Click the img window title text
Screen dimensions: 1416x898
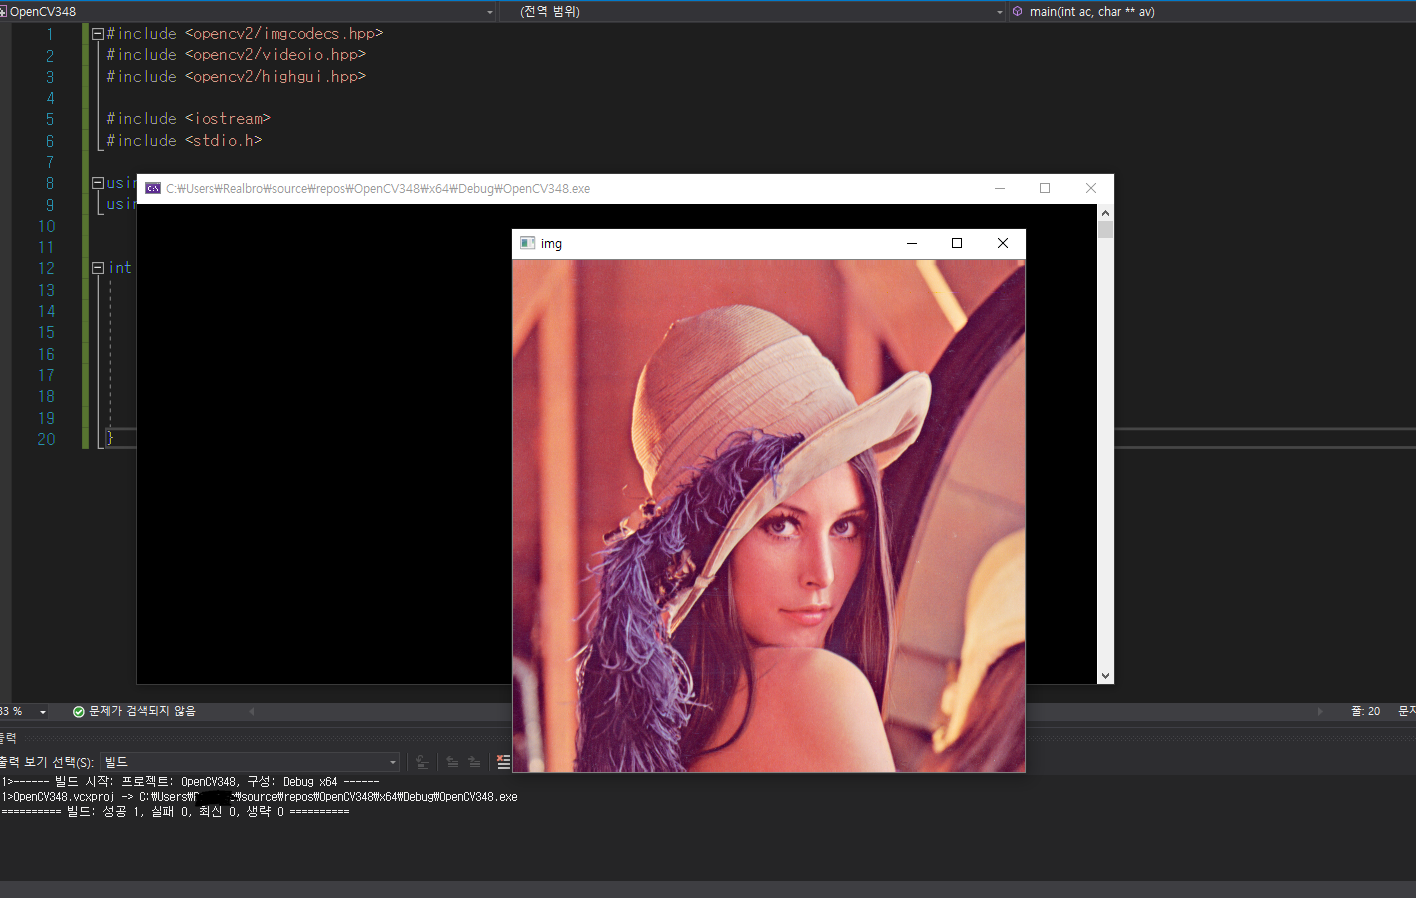pyautogui.click(x=551, y=244)
